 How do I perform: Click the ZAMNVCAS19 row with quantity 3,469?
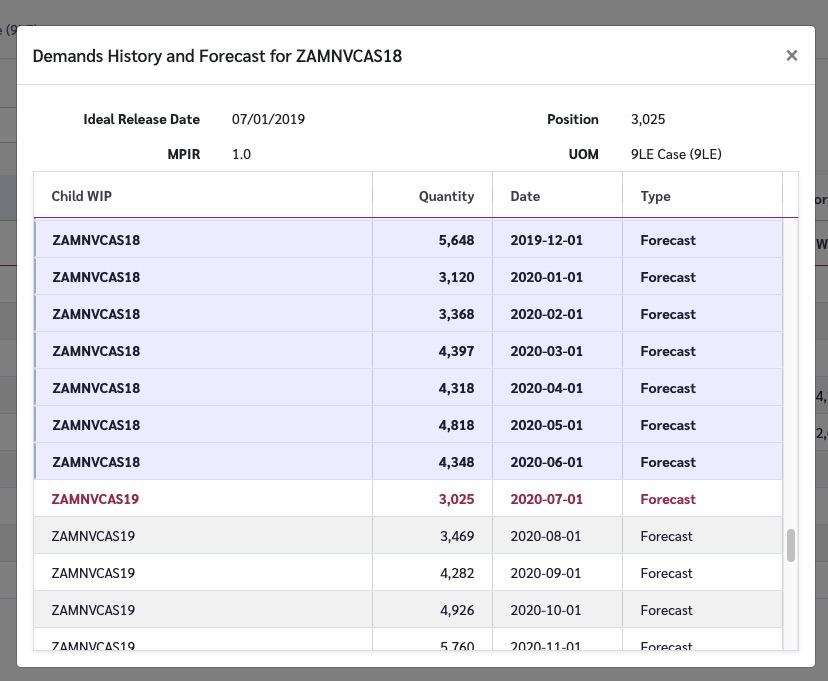pyautogui.click(x=408, y=536)
